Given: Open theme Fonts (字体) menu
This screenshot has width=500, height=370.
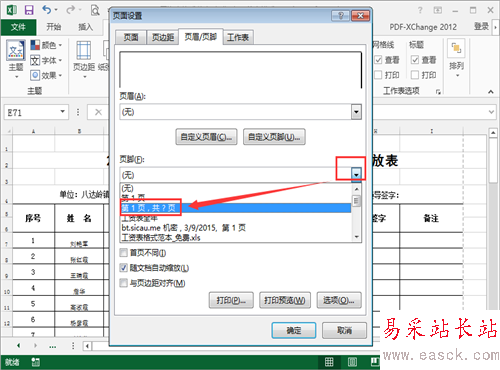Looking at the screenshot, I should tap(46, 60).
